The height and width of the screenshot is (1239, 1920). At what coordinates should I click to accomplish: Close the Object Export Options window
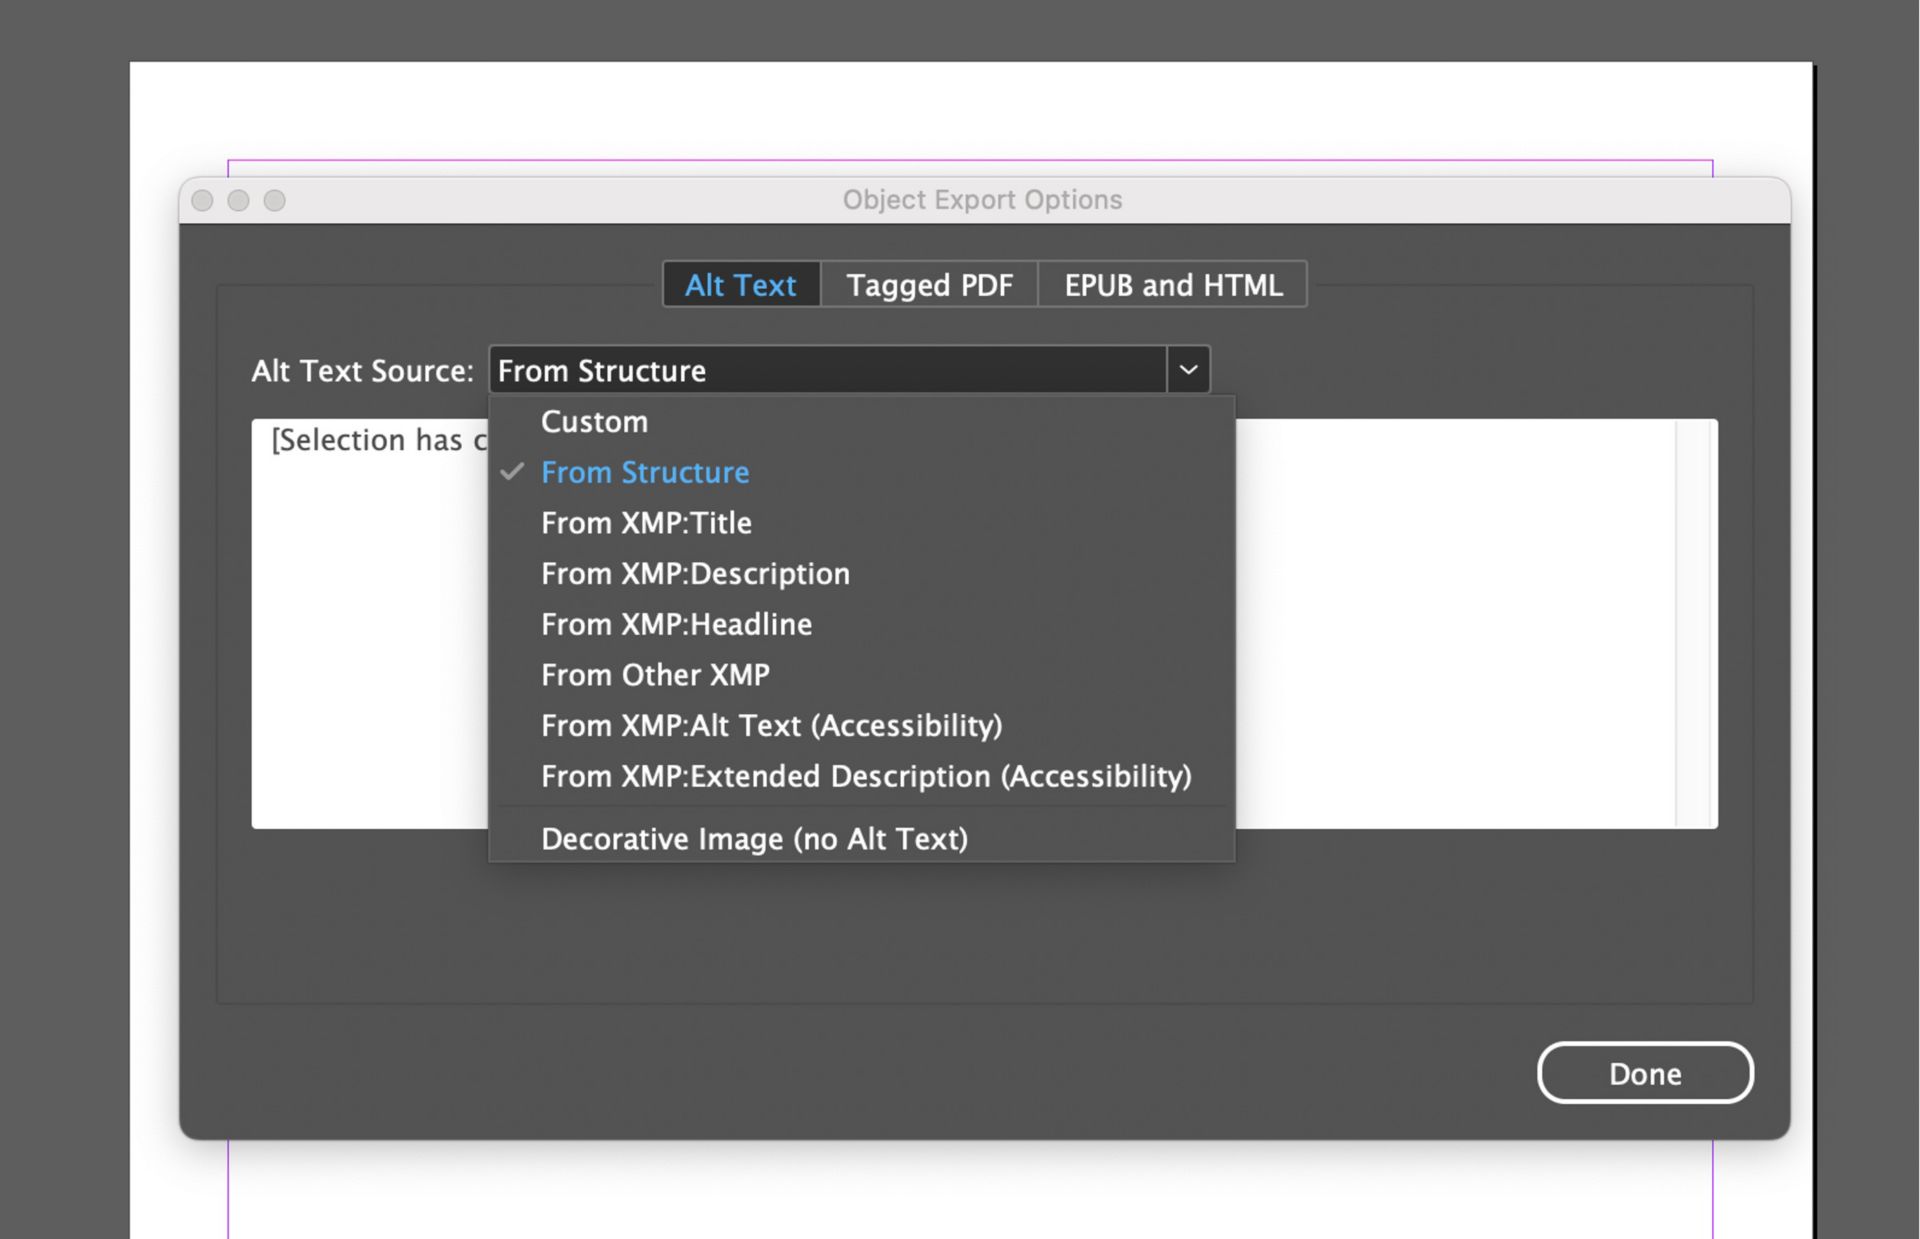click(203, 200)
